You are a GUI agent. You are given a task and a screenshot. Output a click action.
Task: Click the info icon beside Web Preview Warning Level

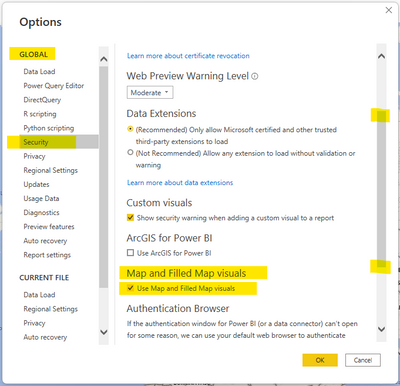coord(255,77)
